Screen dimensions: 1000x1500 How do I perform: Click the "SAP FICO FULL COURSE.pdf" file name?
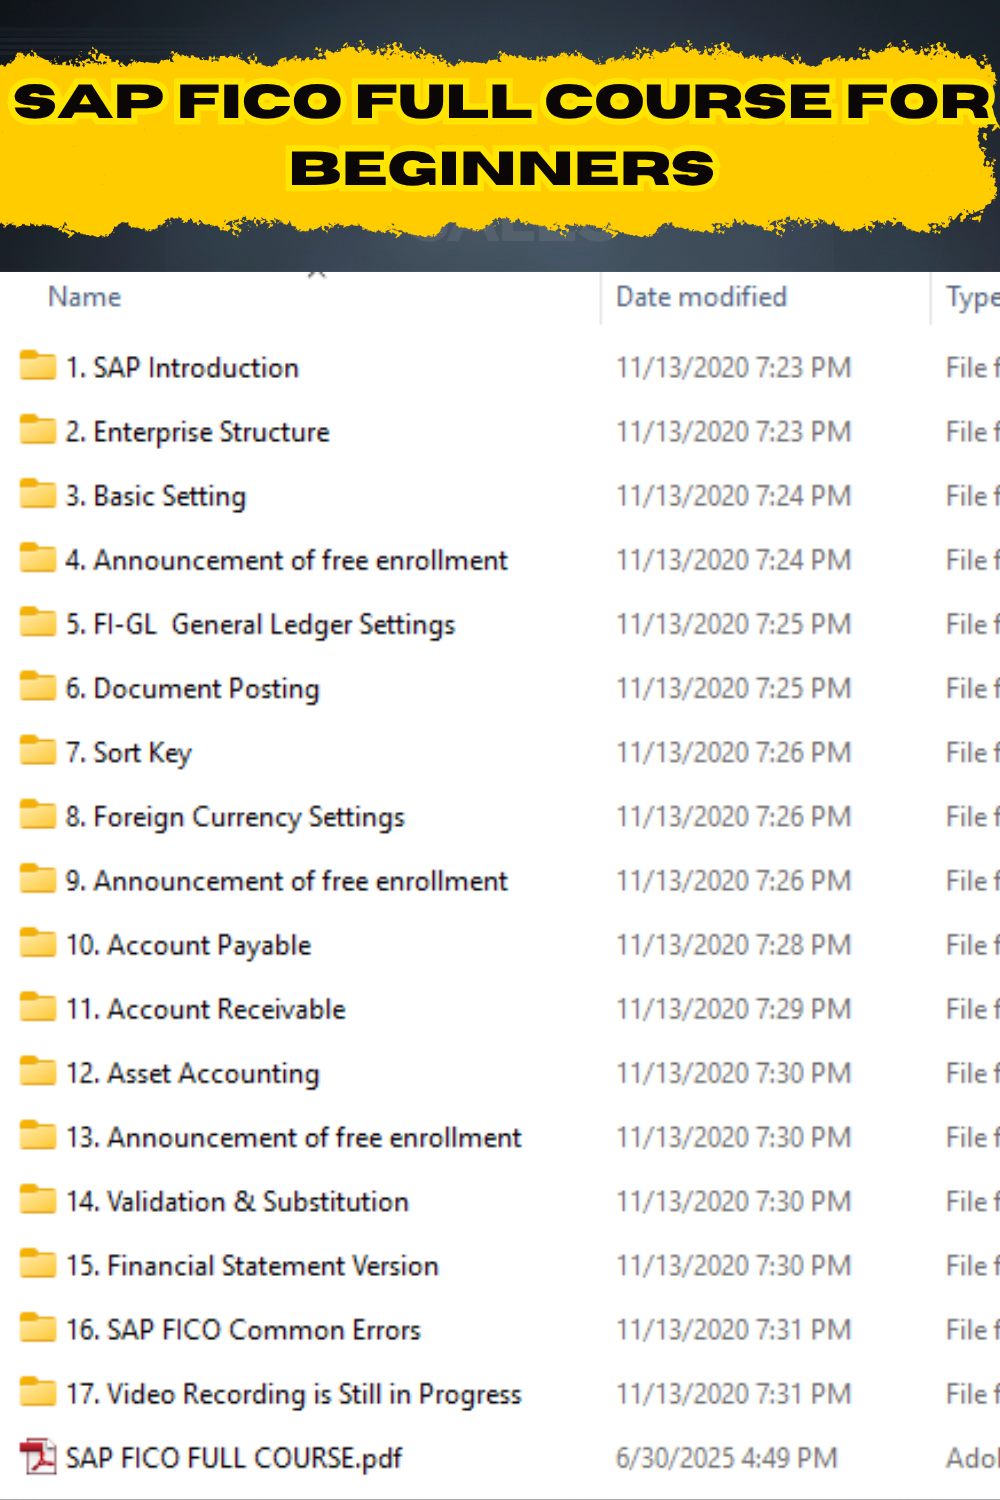(234, 1459)
